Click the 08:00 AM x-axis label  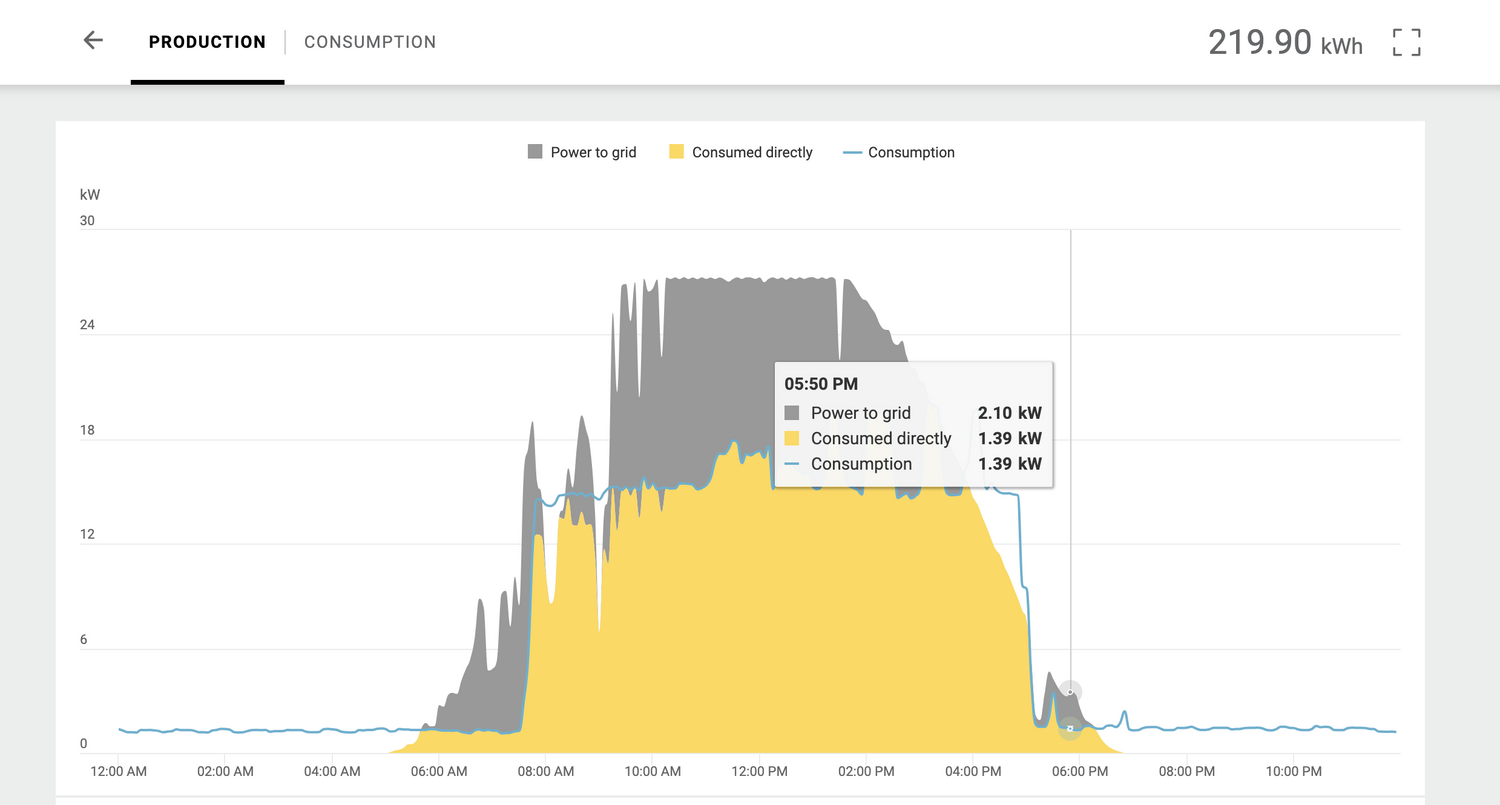click(546, 772)
